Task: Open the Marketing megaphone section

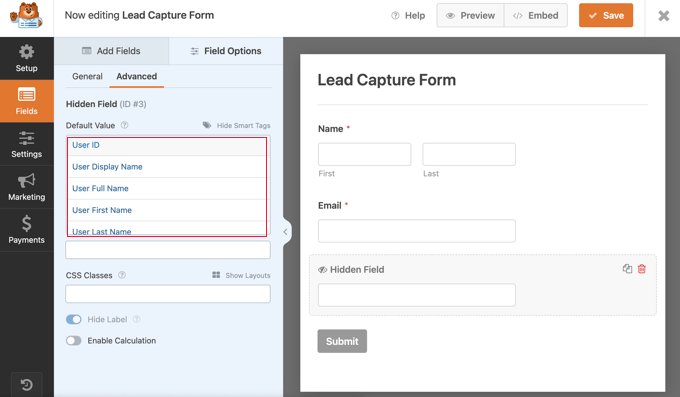Action: click(x=26, y=187)
